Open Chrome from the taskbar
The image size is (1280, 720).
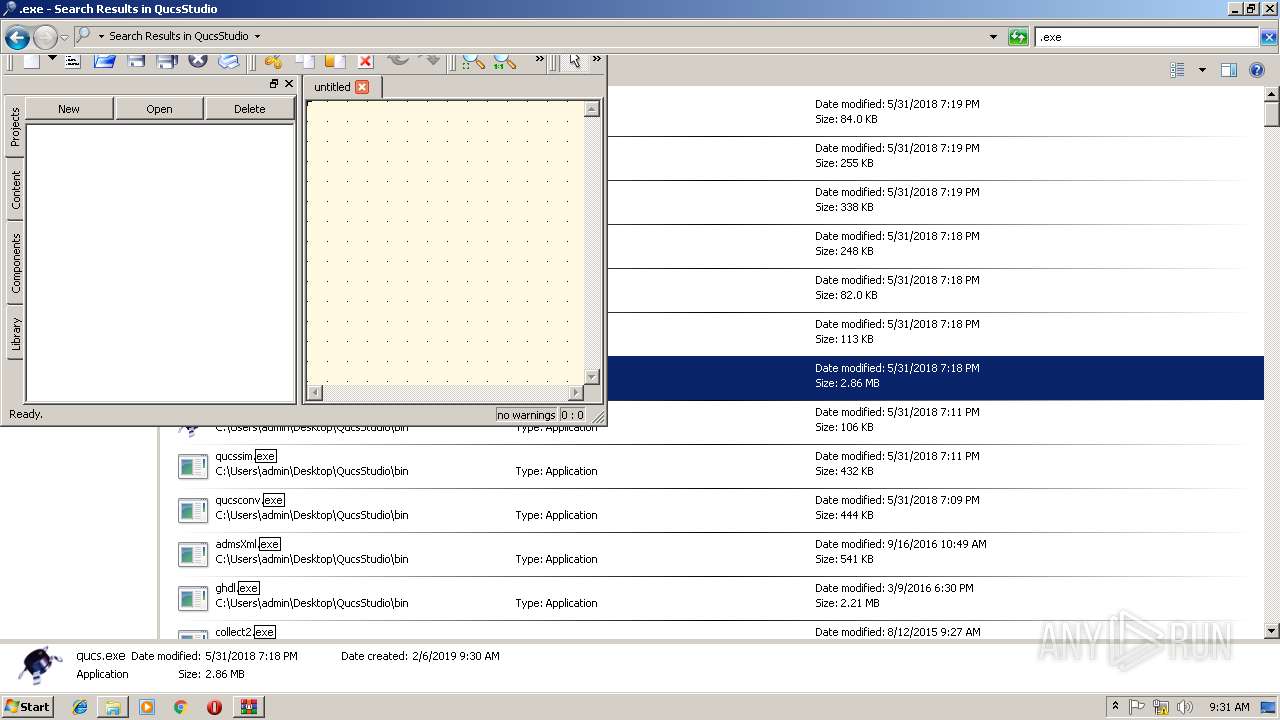180,707
